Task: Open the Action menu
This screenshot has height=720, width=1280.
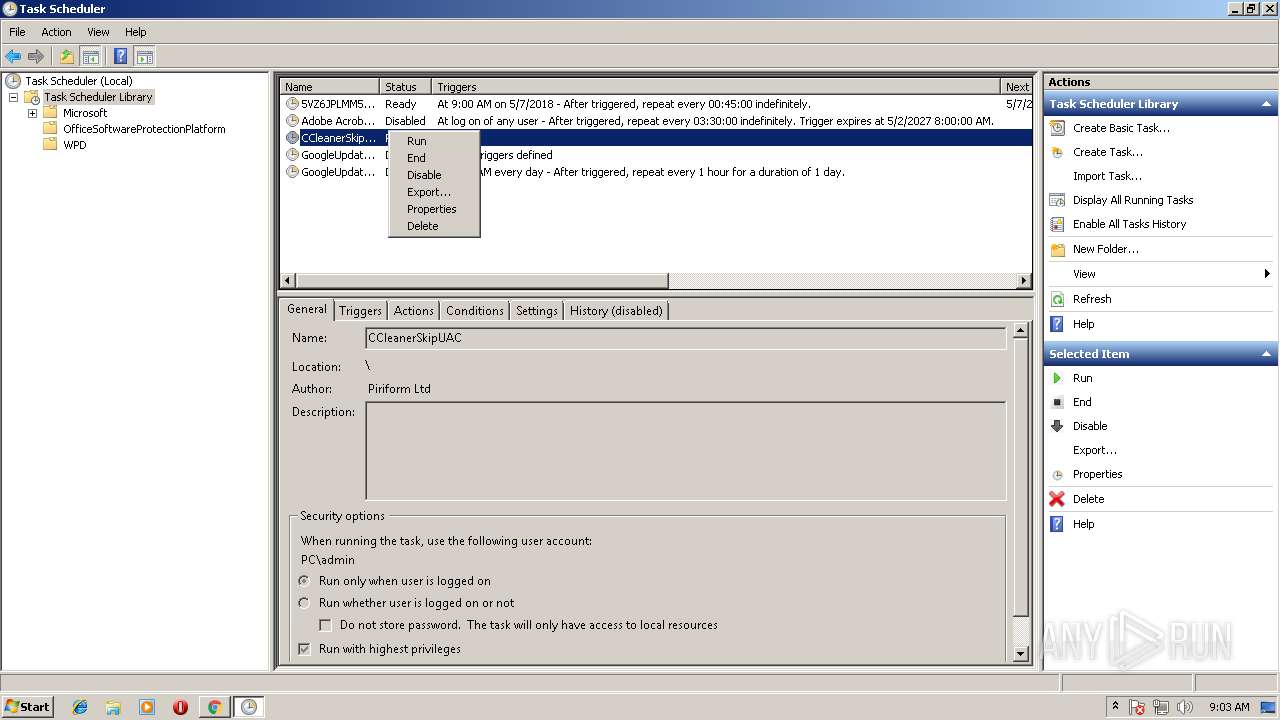Action: [x=56, y=32]
